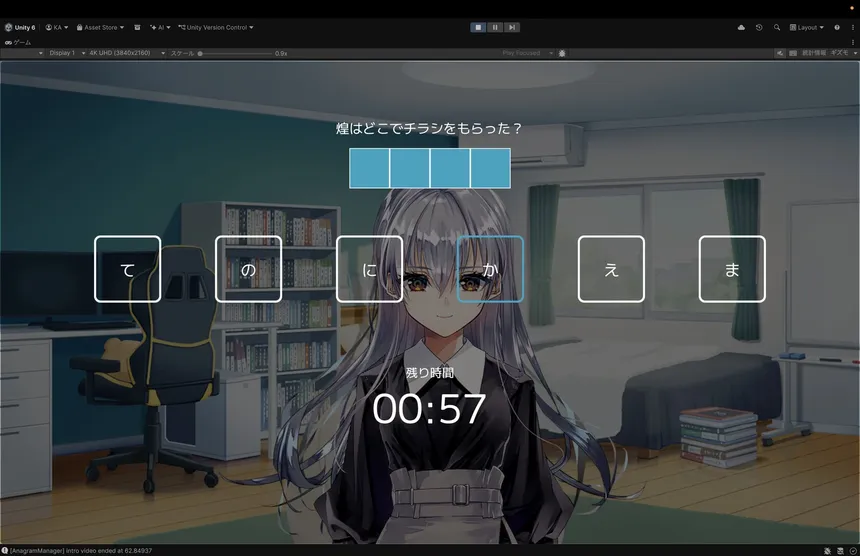Open the Asset Store dropdown
The image size is (860, 556).
coord(100,27)
